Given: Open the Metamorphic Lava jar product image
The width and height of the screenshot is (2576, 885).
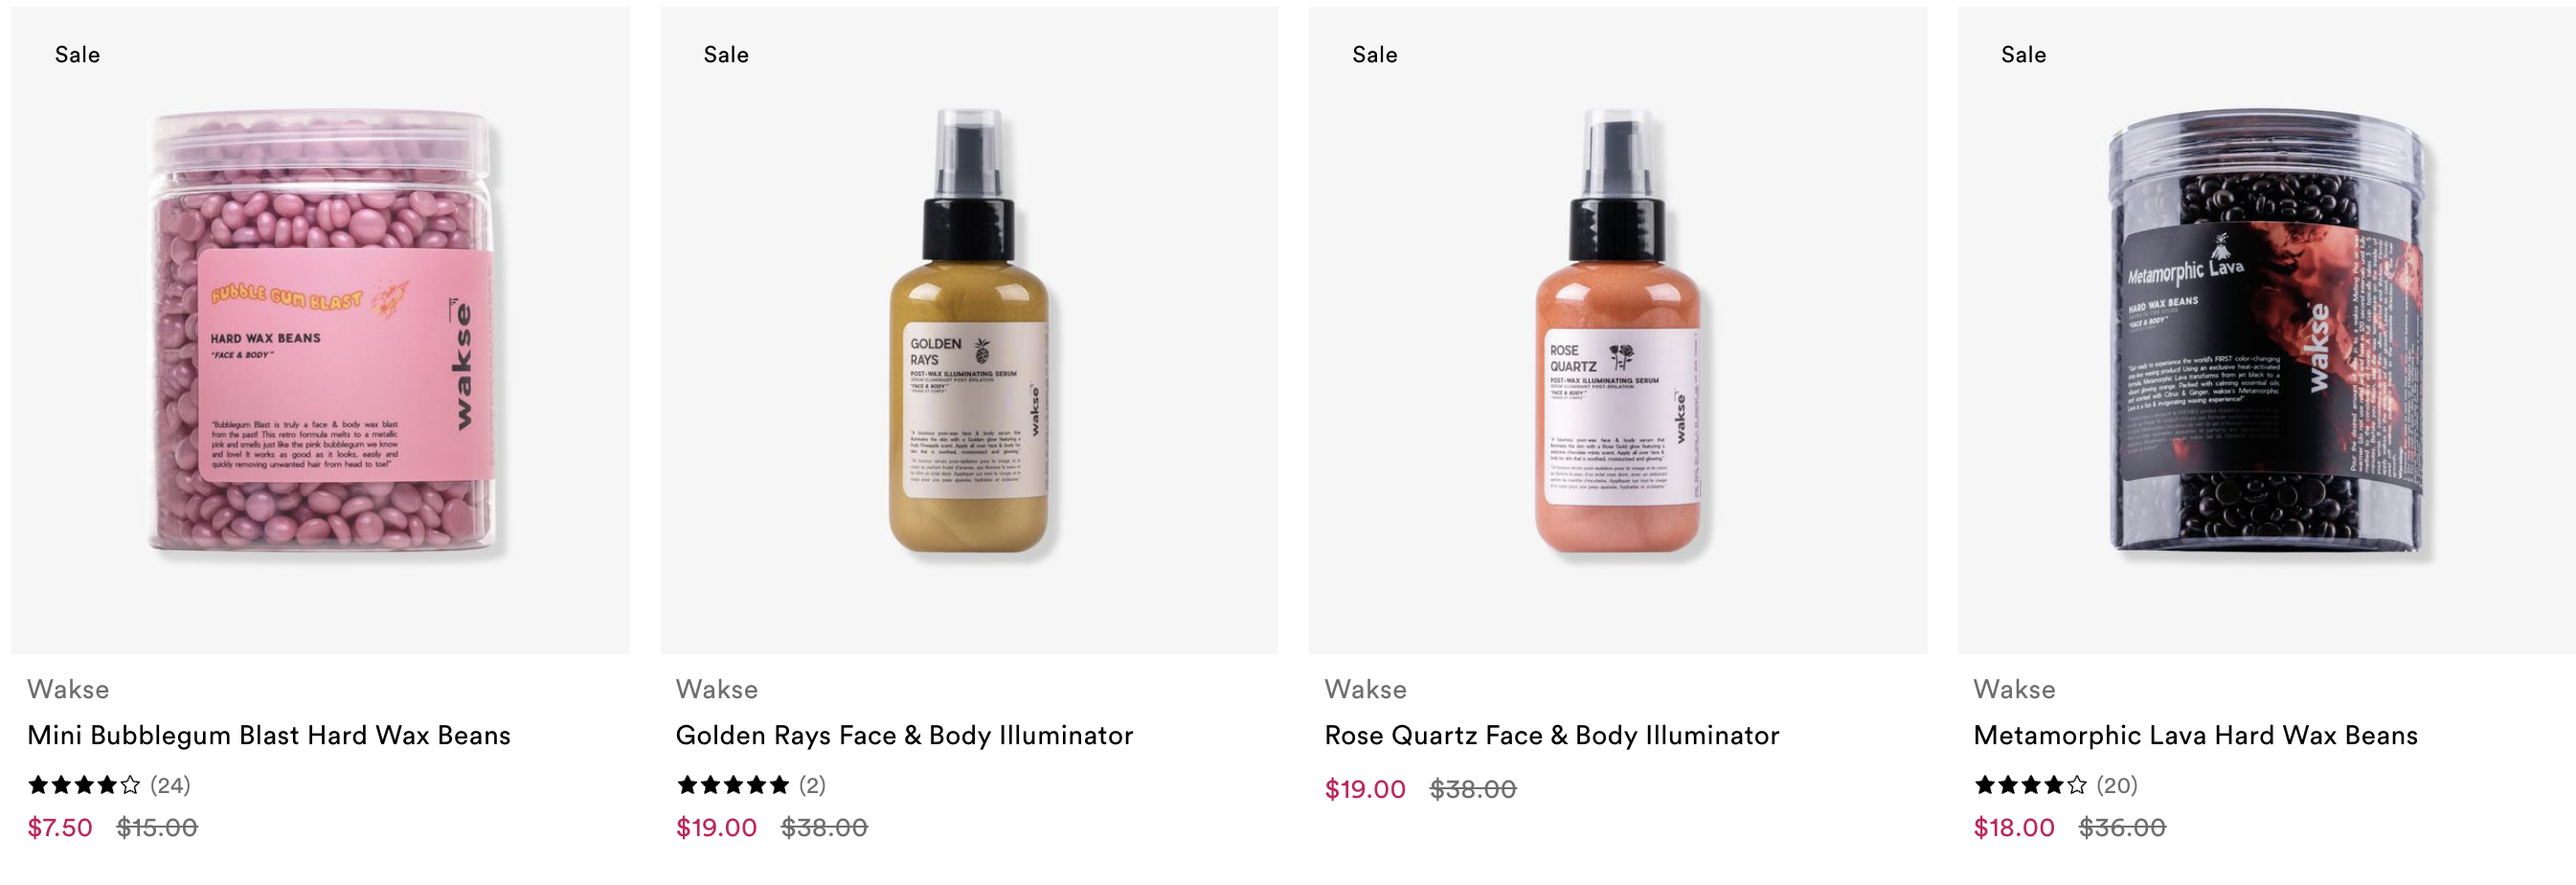Looking at the screenshot, I should tap(2267, 330).
